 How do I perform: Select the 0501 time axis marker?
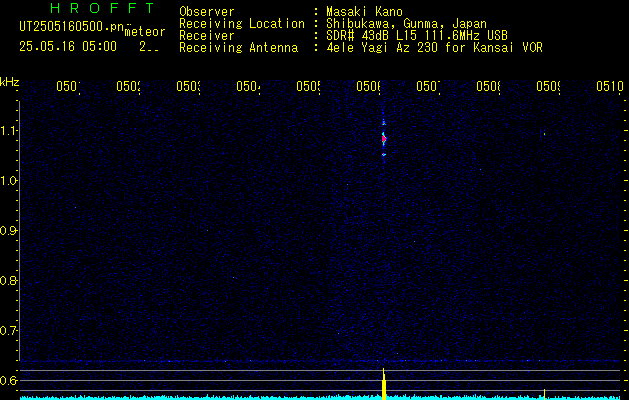(68, 86)
